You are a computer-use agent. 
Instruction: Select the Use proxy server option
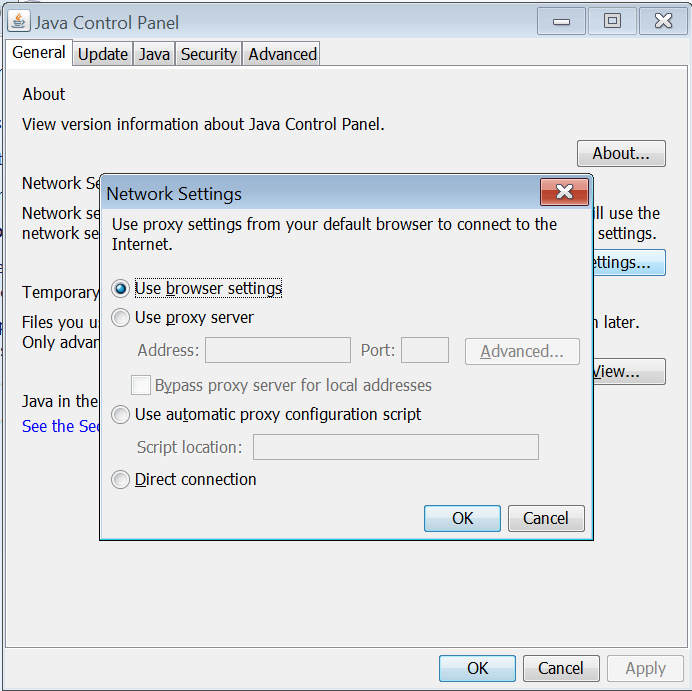pyautogui.click(x=120, y=318)
